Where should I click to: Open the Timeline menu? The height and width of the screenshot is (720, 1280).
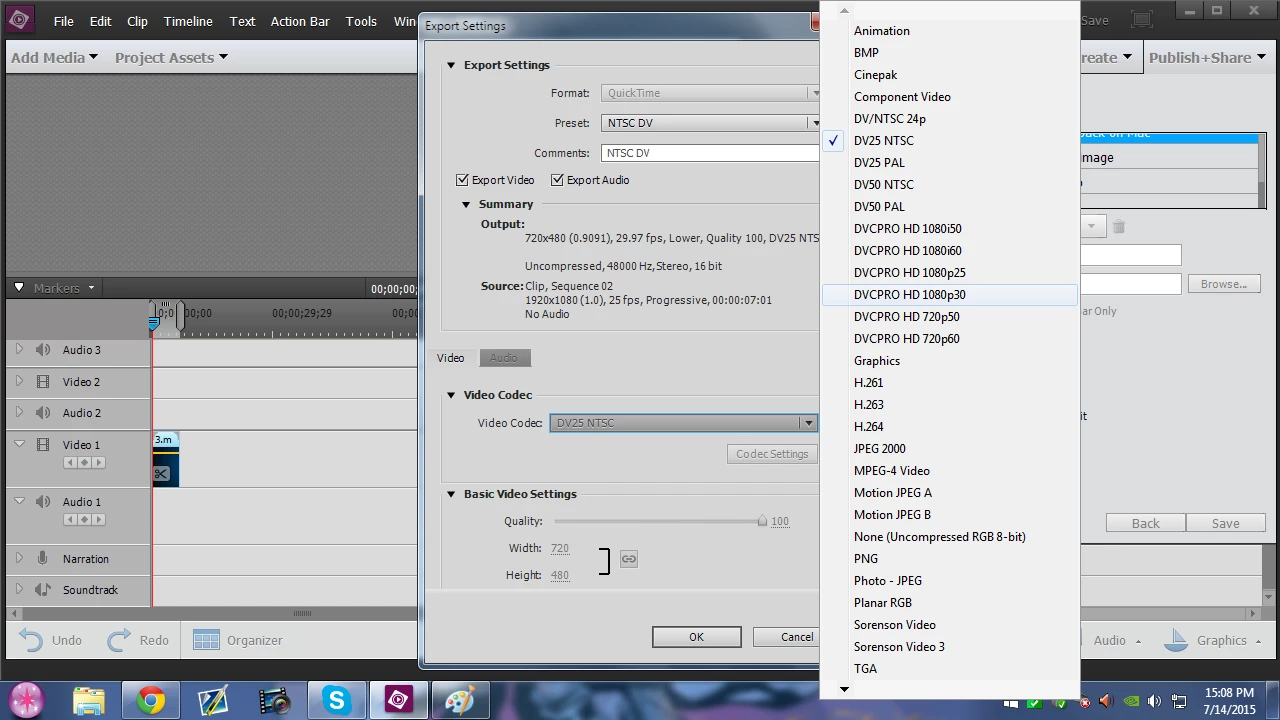coord(188,21)
